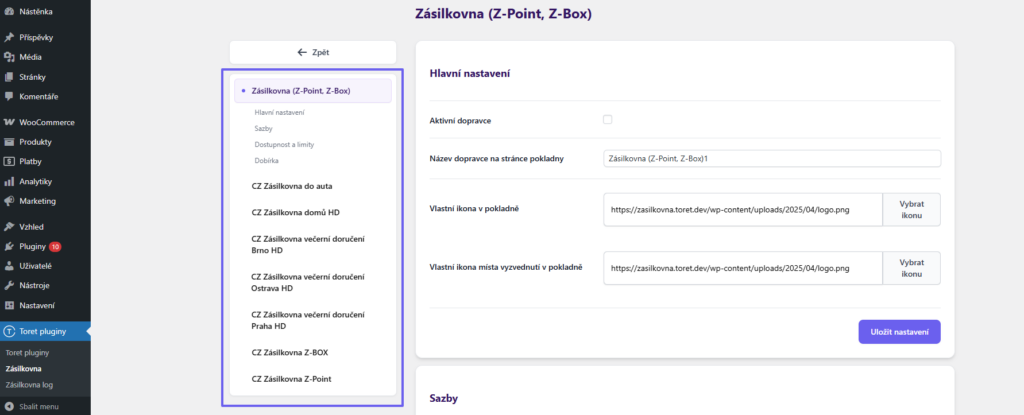Focus the Název dopravce na stránce pokladny field
This screenshot has width=1024, height=415.
[772, 159]
